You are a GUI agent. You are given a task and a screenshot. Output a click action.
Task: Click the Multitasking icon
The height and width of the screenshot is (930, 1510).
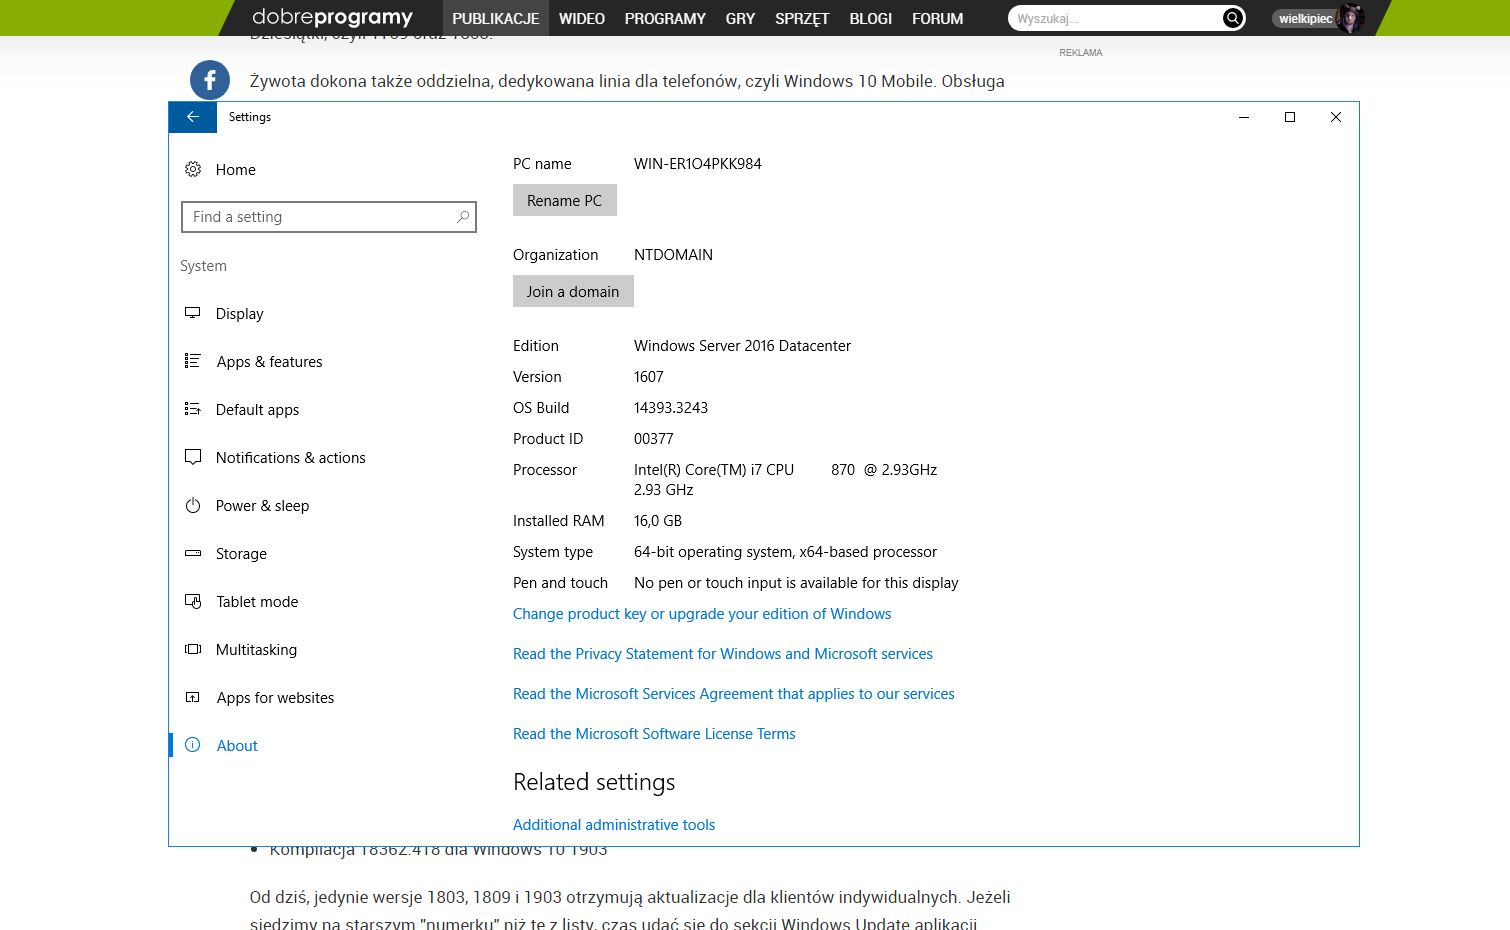click(193, 650)
